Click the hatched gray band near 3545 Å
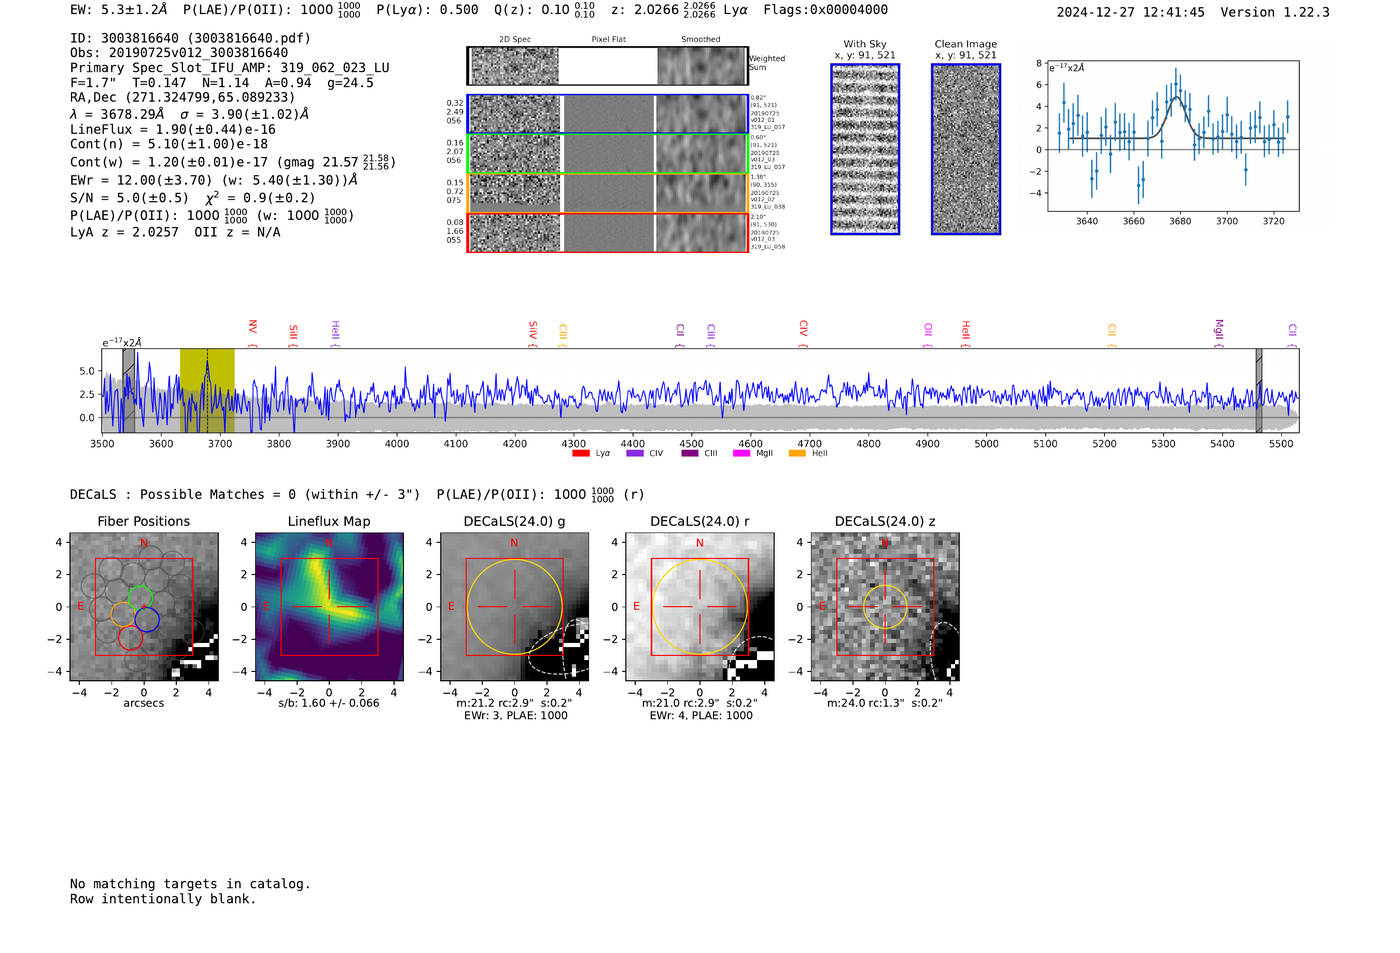 coord(129,391)
